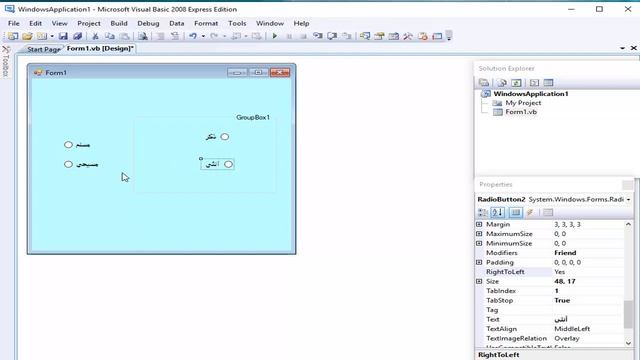Switch Properties grid to Alphabetical view
Image resolution: width=640 pixels, height=360 pixels.
tap(498, 212)
